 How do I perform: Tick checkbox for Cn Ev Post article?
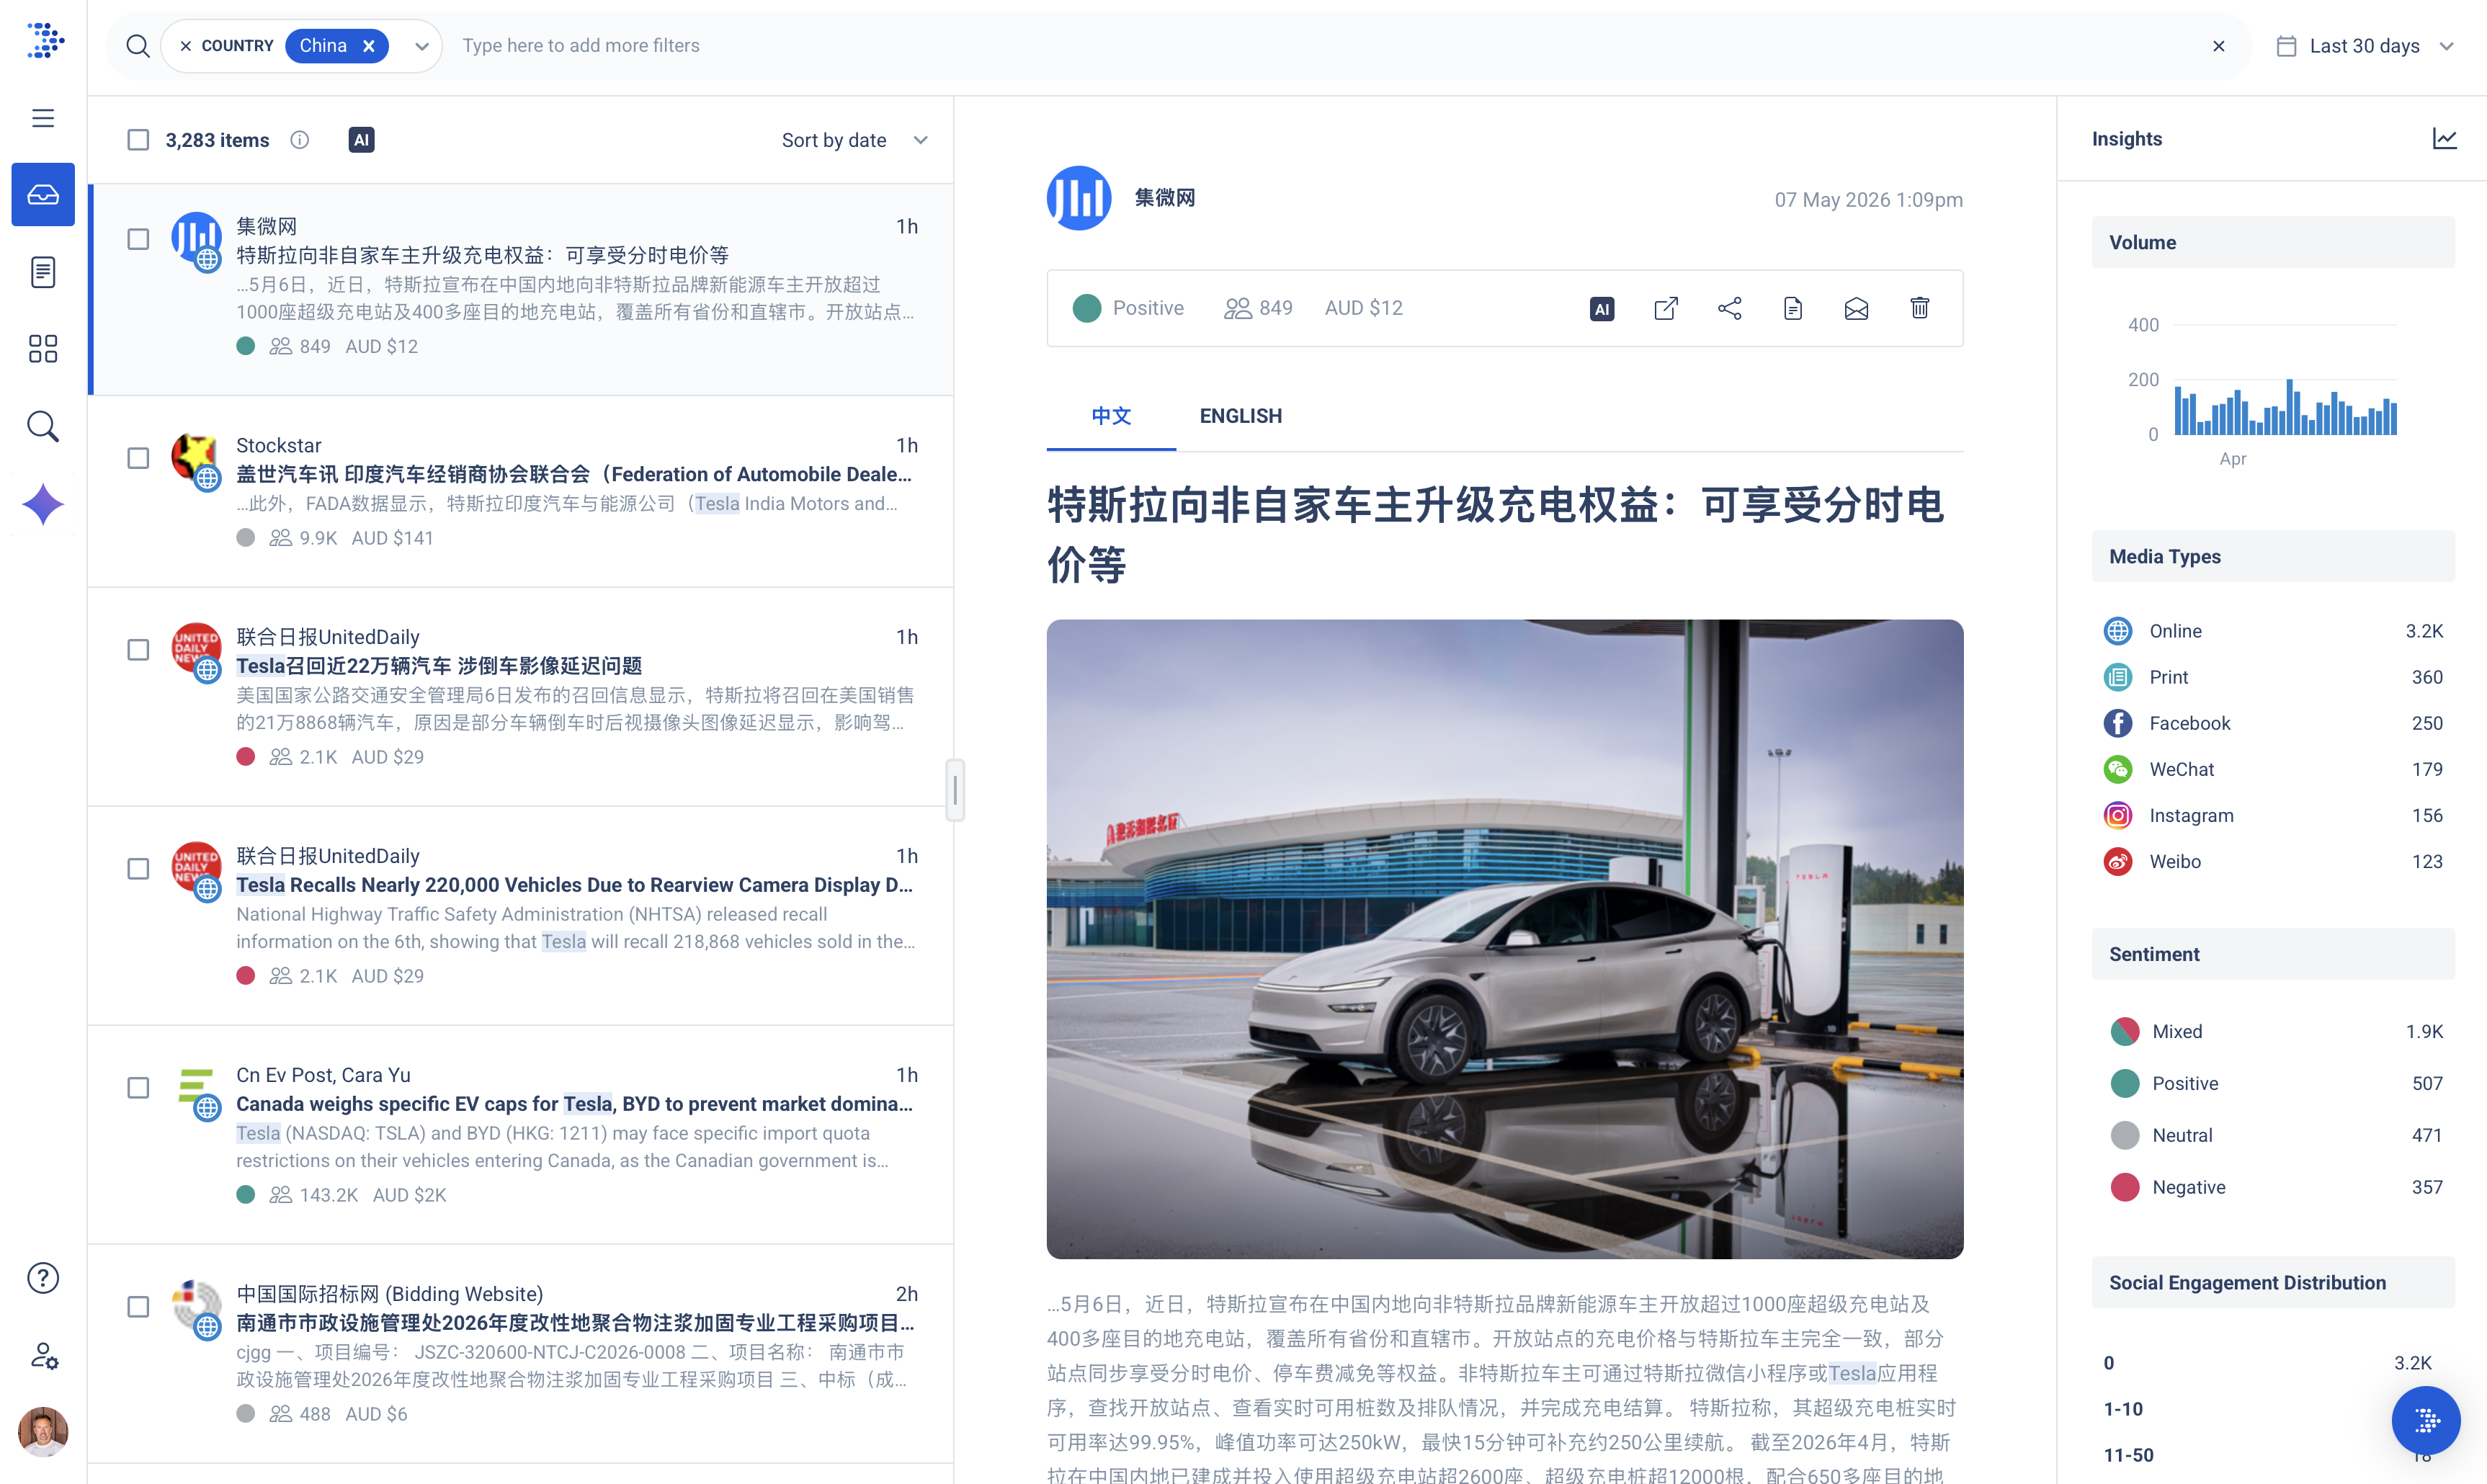pos(138,1088)
